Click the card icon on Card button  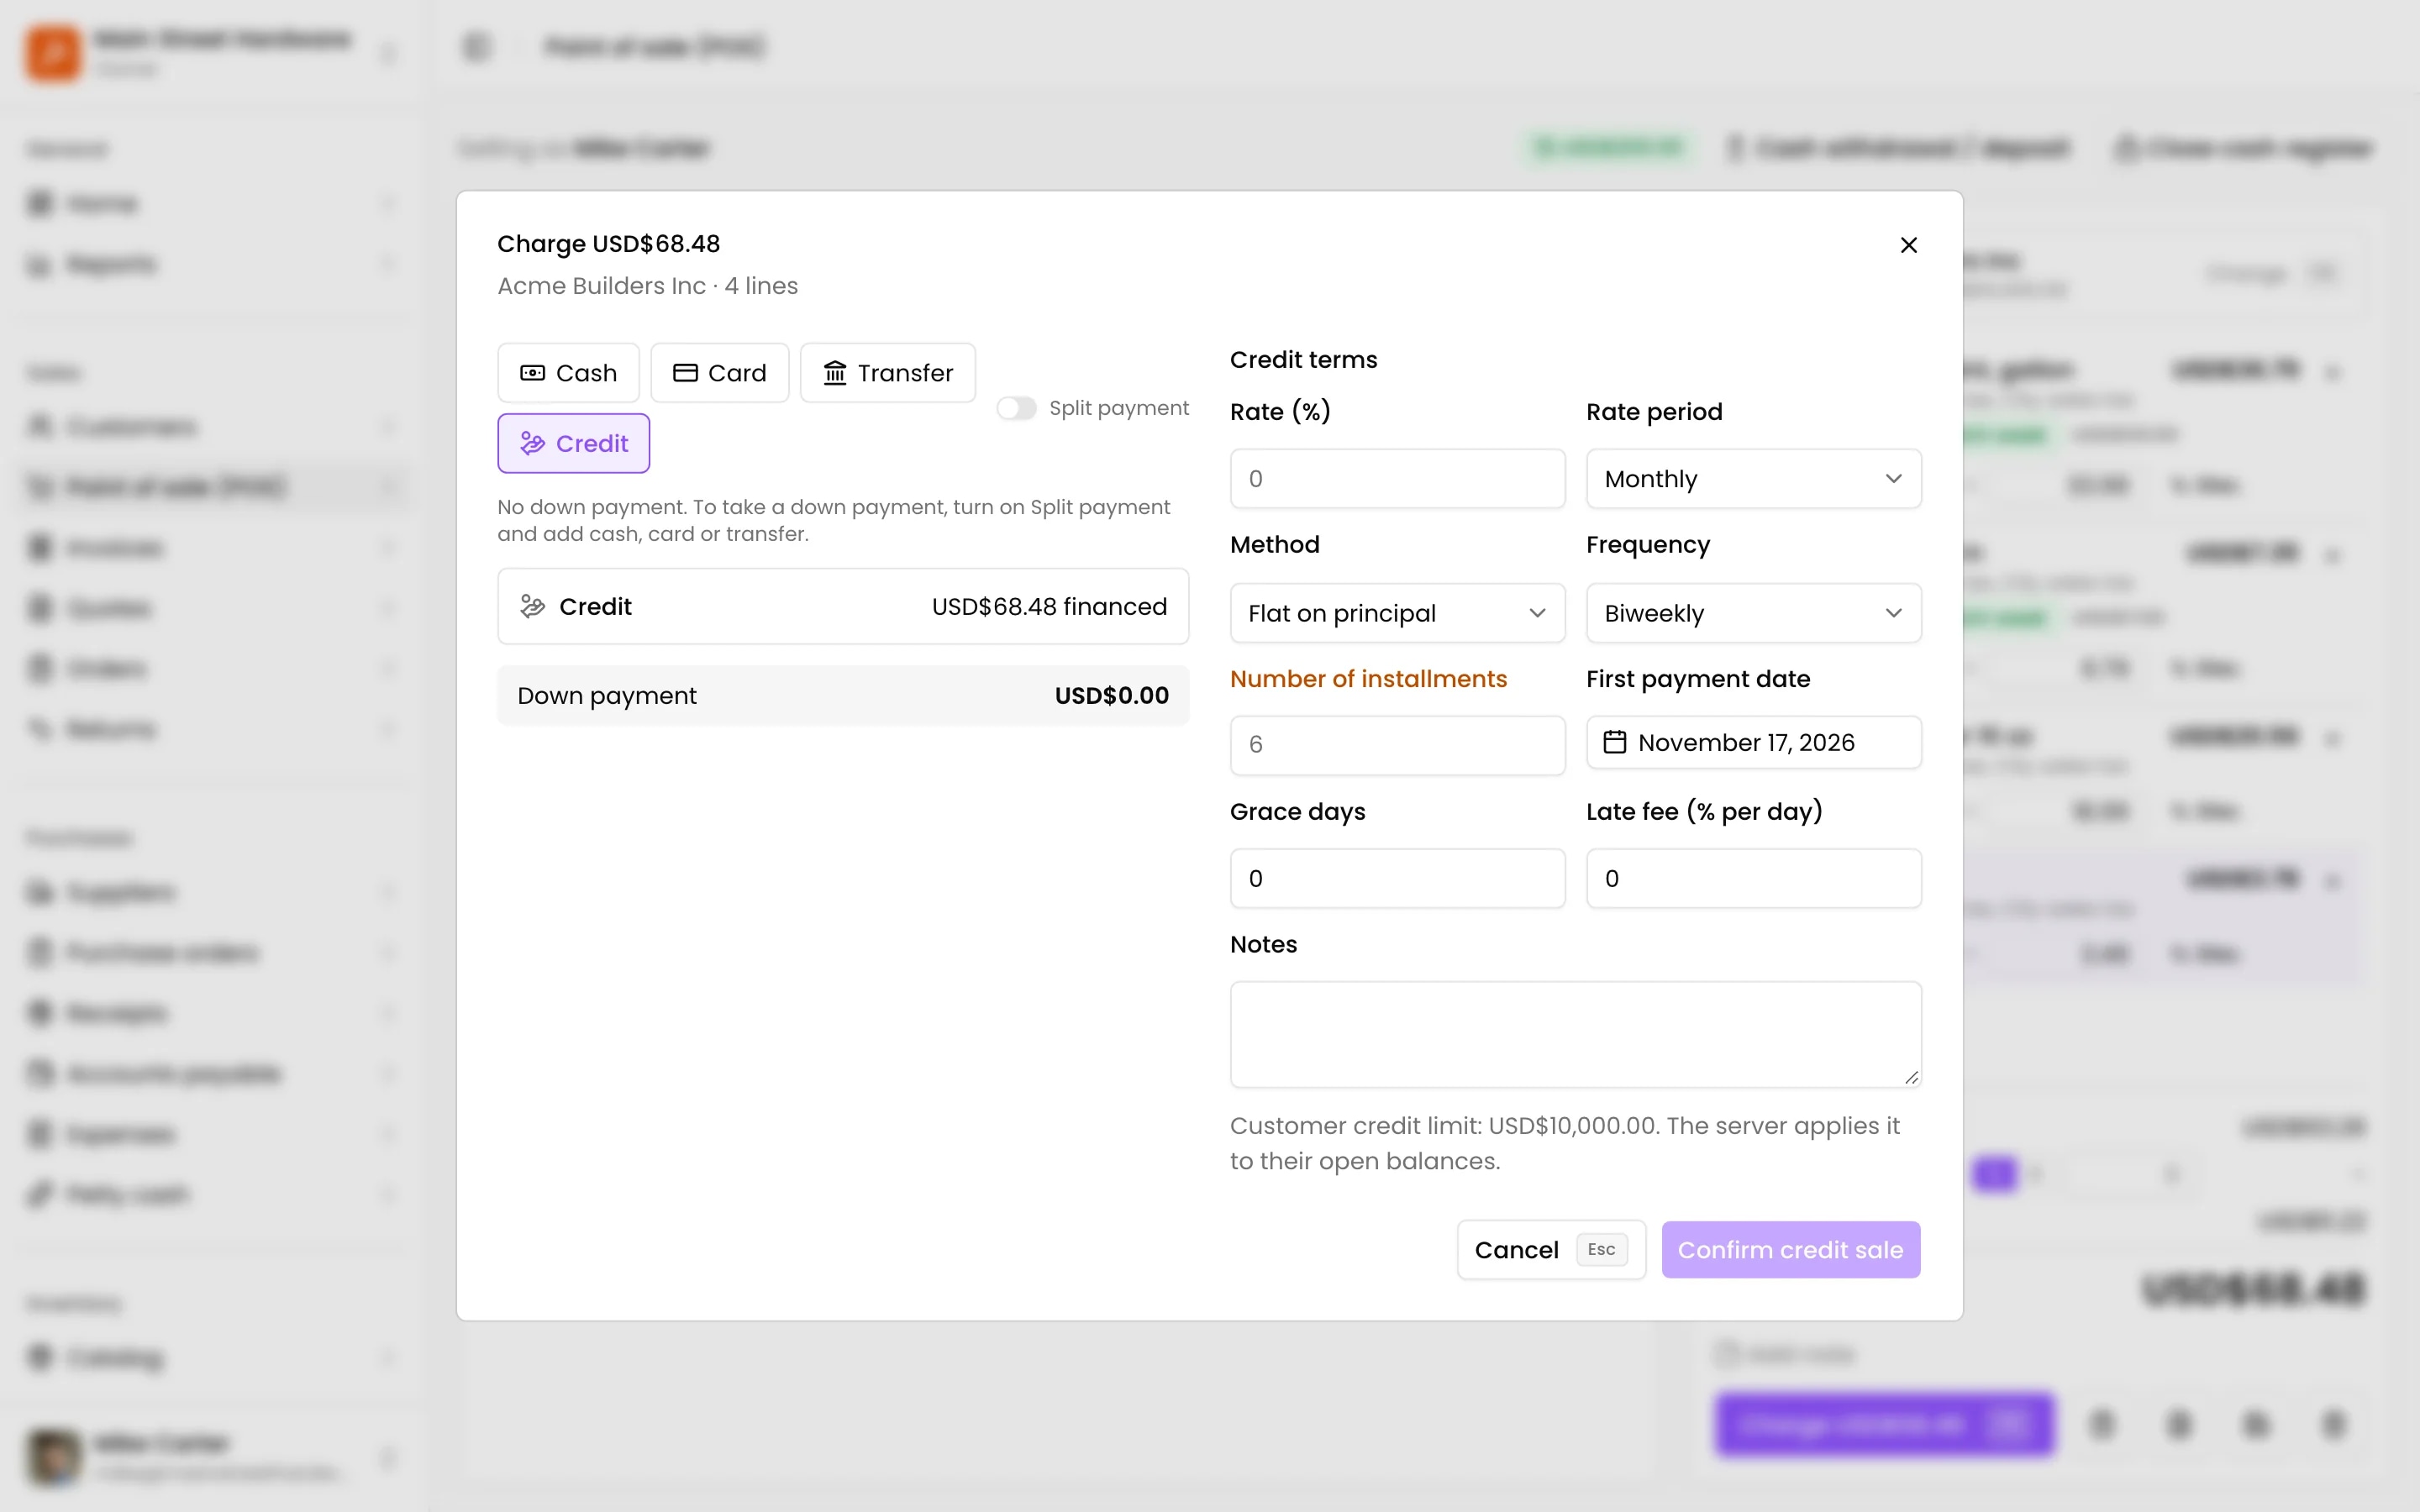684,373
